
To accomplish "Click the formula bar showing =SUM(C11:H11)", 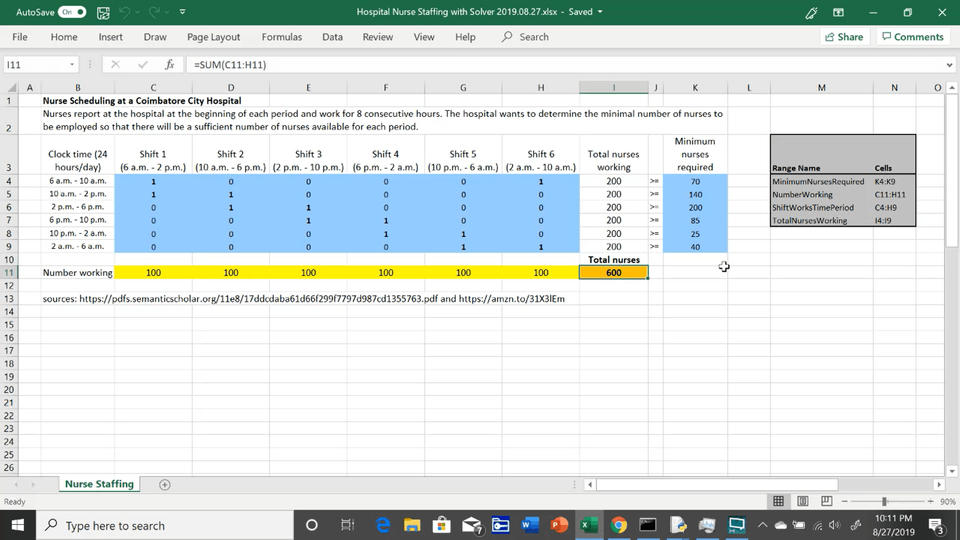I will tap(563, 64).
